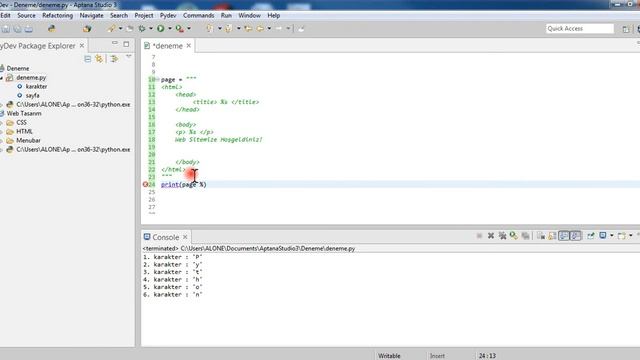The width and height of the screenshot is (640, 360).
Task: Click Collapse All in Package Explorer
Action: (87, 59)
